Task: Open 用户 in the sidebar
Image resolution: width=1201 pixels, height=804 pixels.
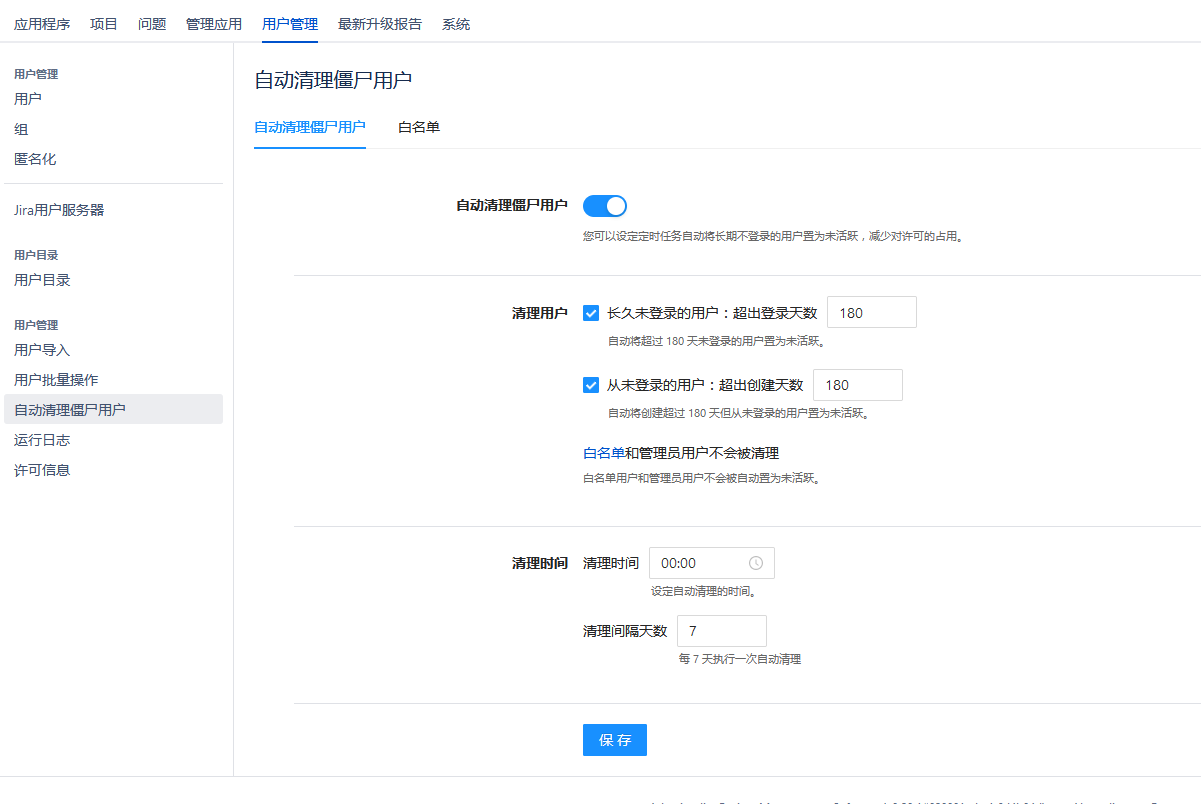Action: pos(28,99)
